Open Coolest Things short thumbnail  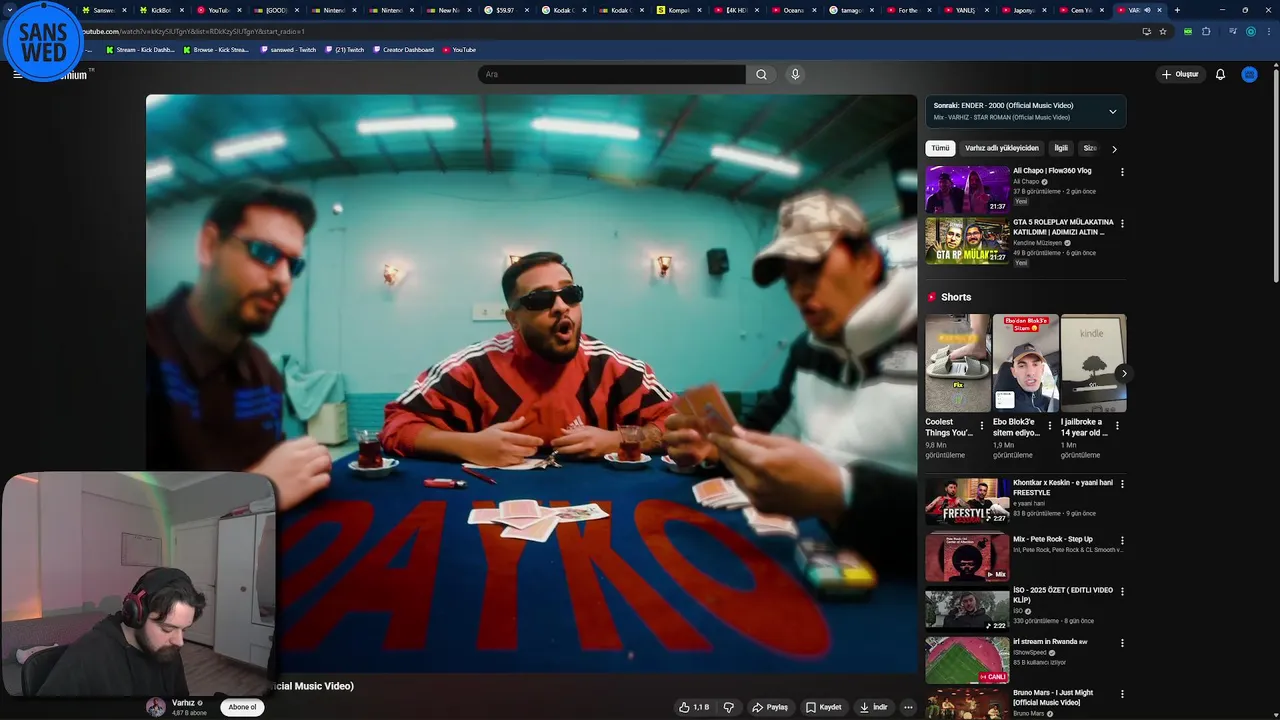958,363
